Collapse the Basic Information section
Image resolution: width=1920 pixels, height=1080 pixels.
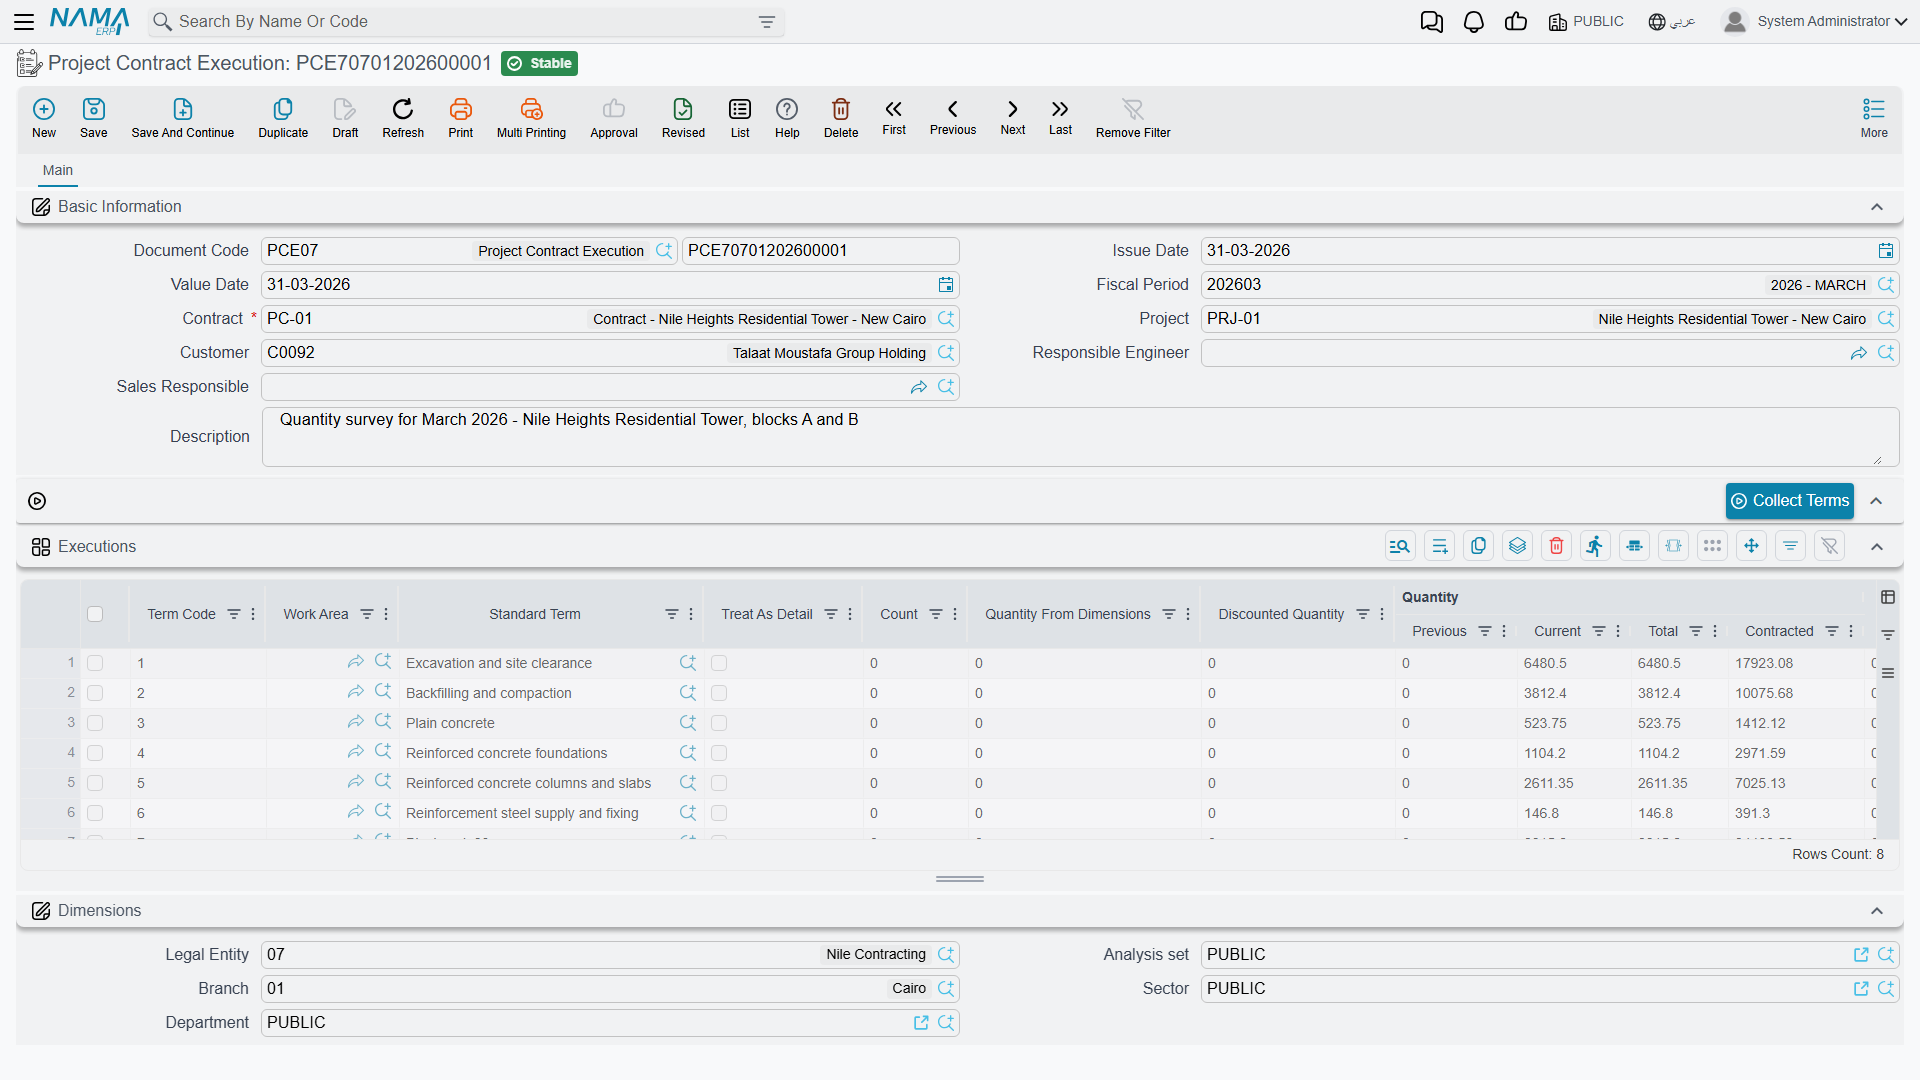[1877, 207]
